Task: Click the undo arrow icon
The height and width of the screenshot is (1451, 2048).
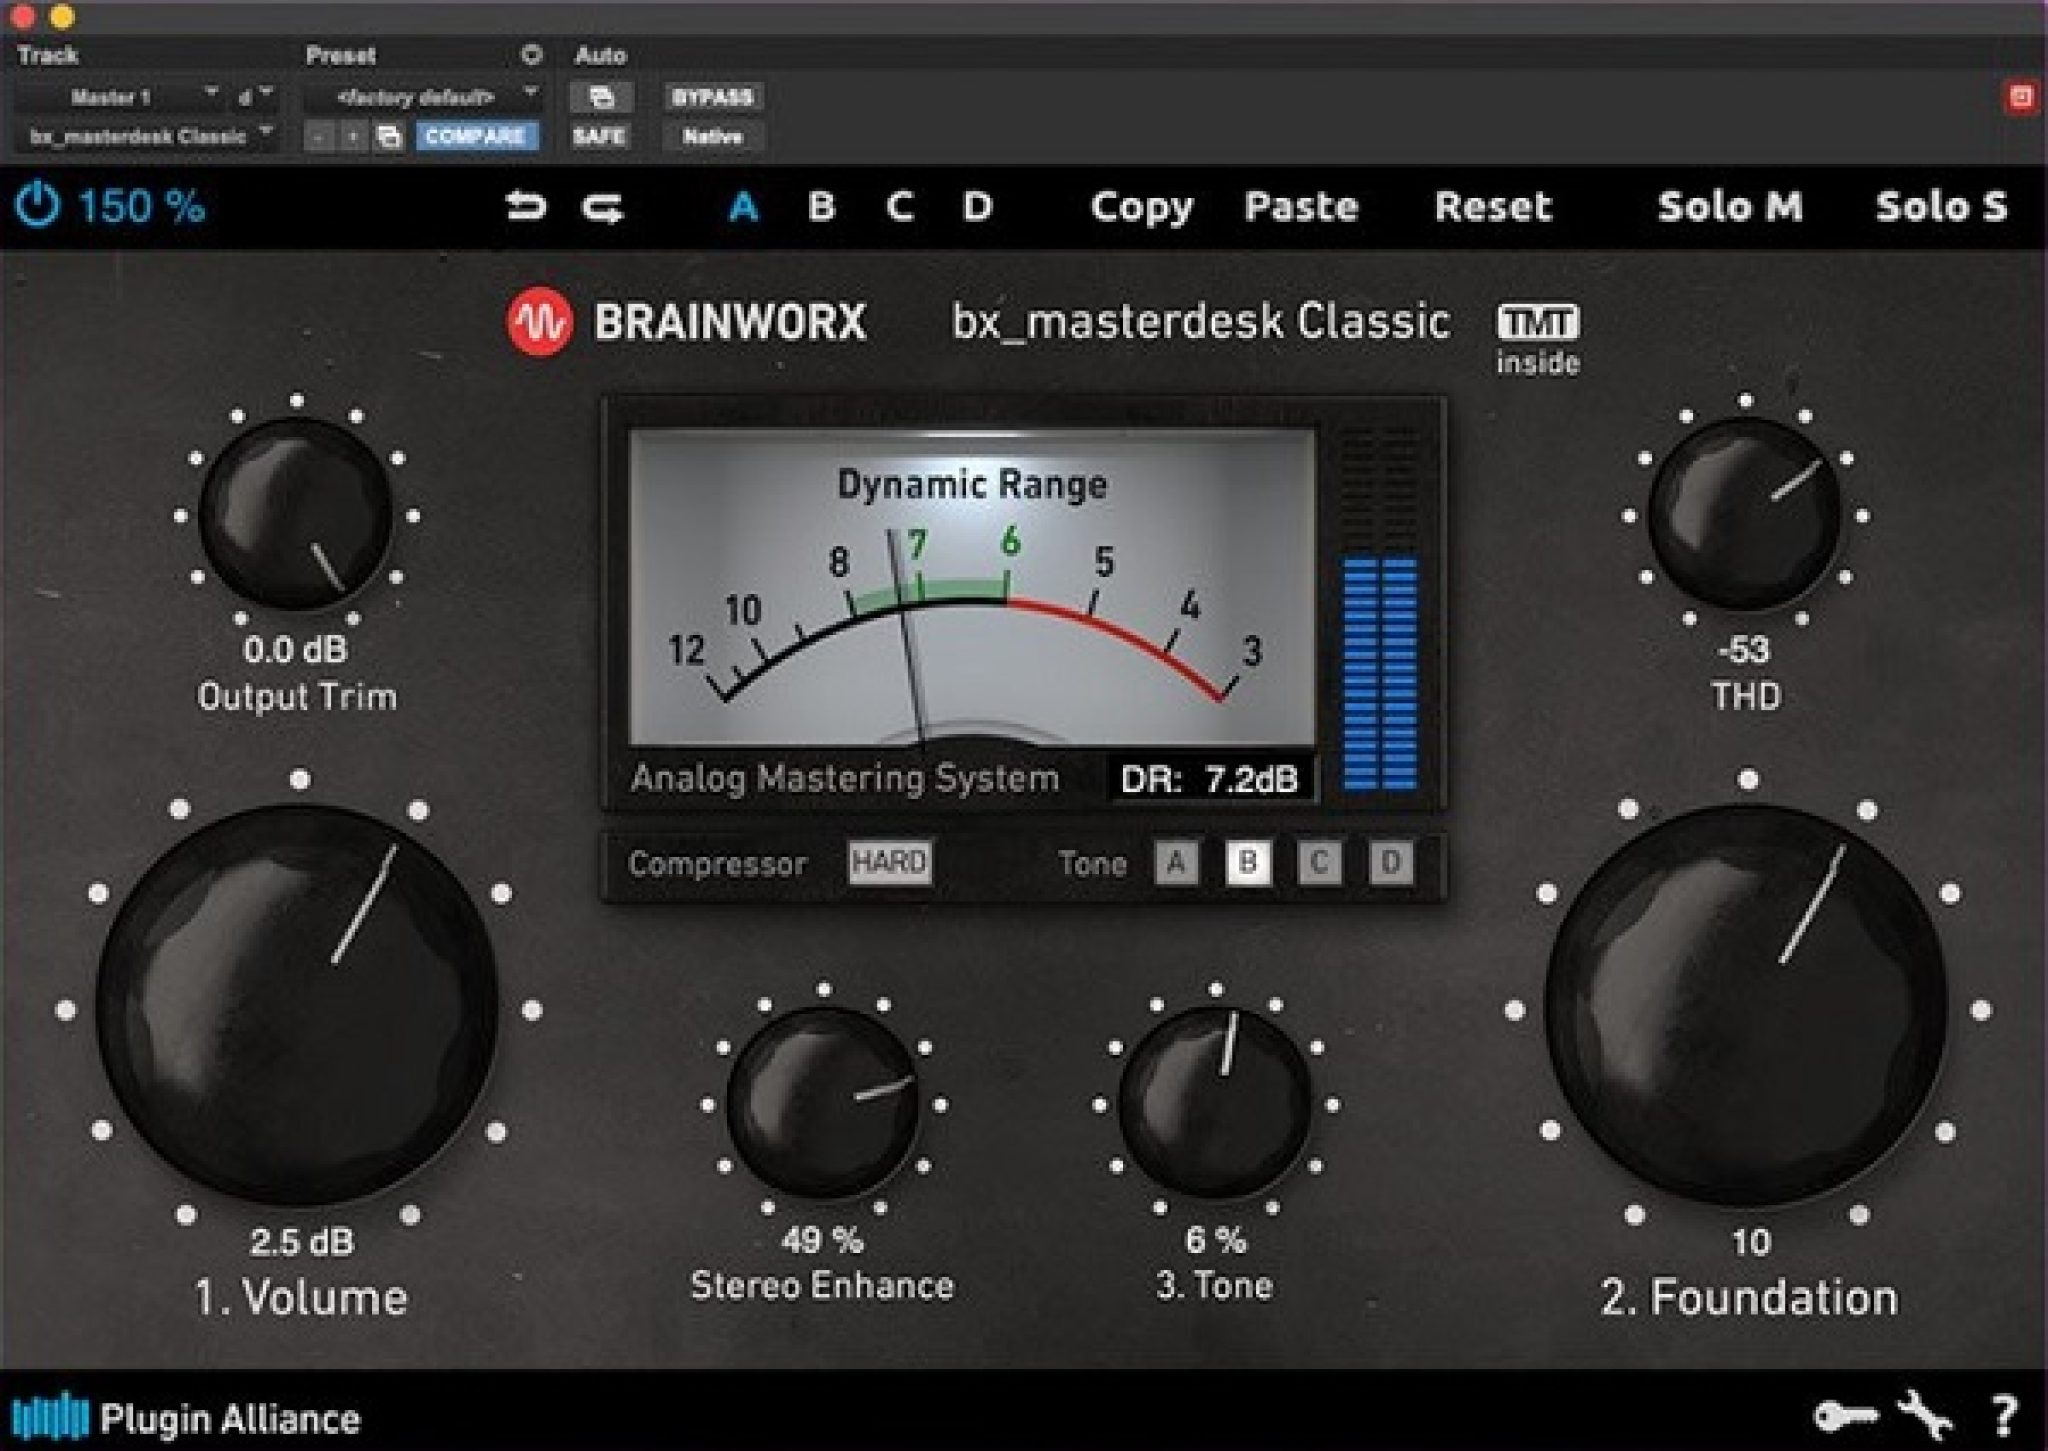Action: coord(526,206)
